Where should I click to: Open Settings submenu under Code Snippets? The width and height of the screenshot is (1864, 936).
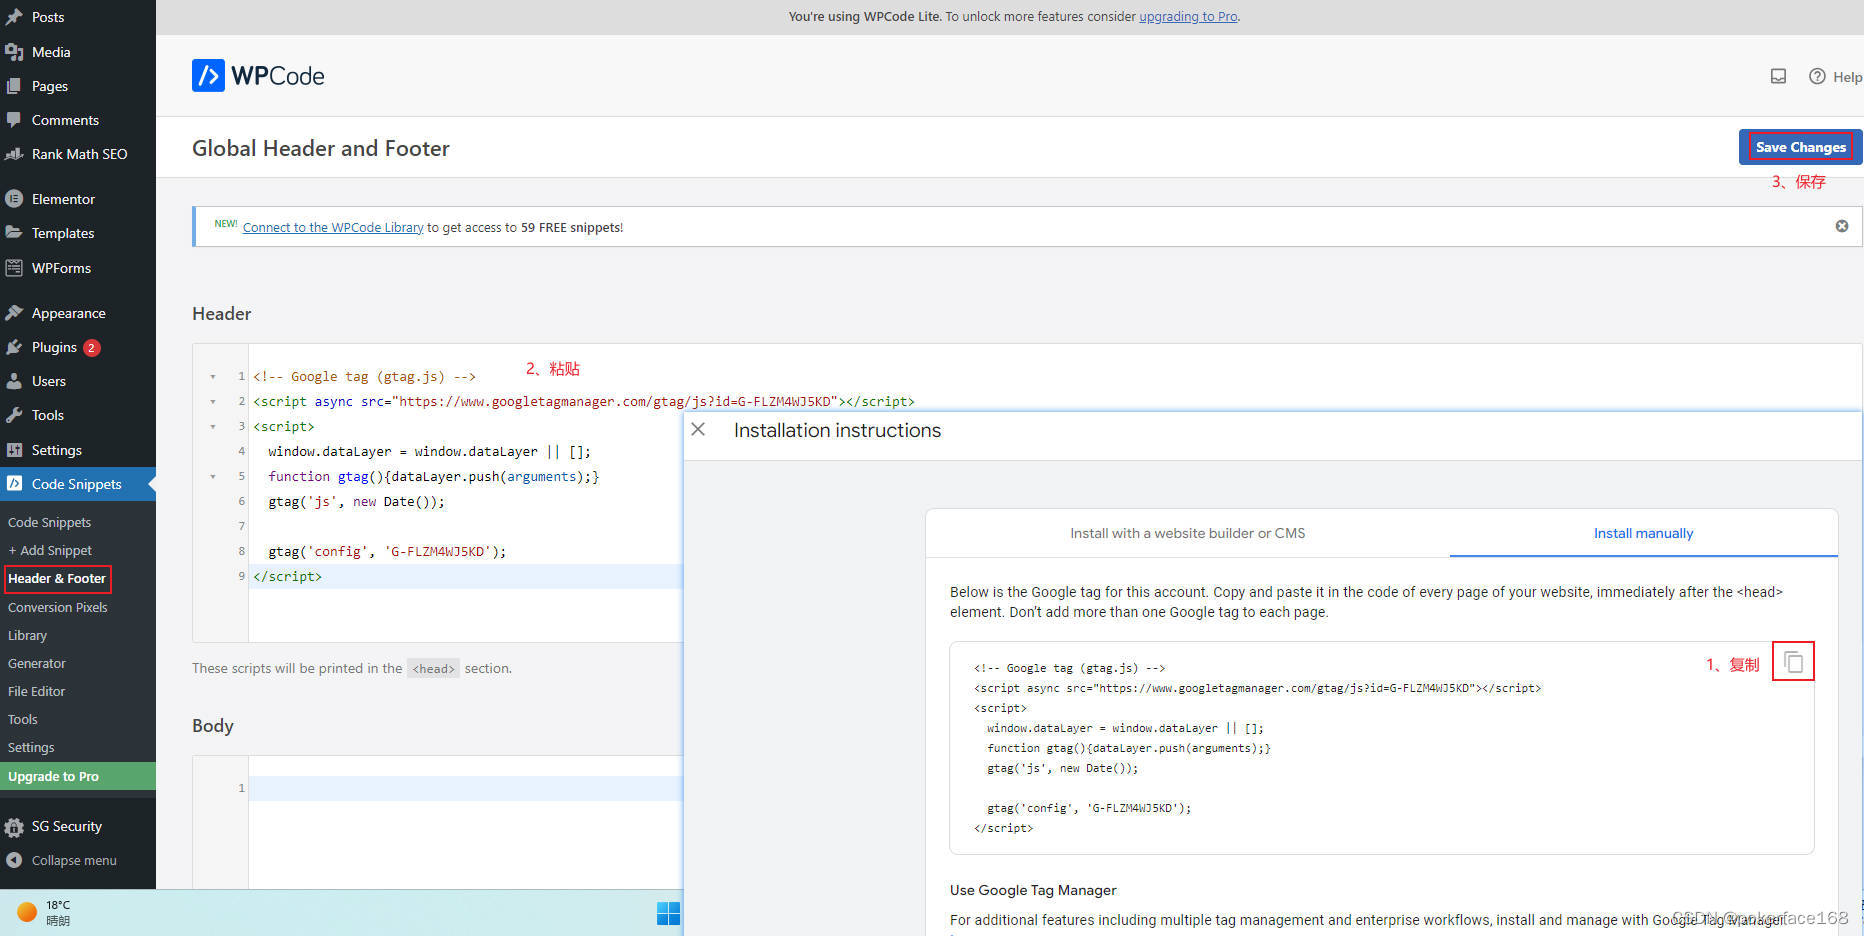31,747
